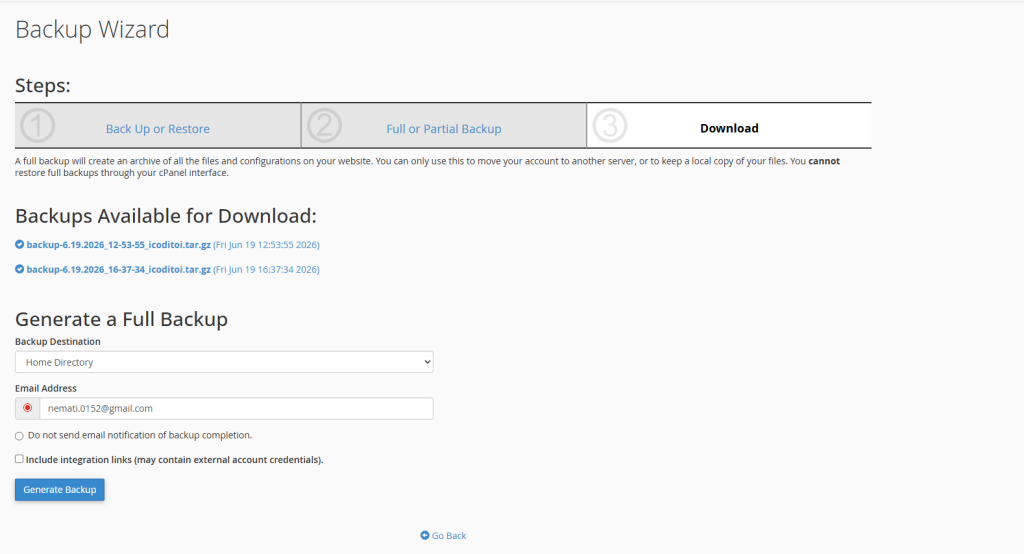Go to Full or Partial Backup step
Screen dimensions: 1024x554
point(444,129)
